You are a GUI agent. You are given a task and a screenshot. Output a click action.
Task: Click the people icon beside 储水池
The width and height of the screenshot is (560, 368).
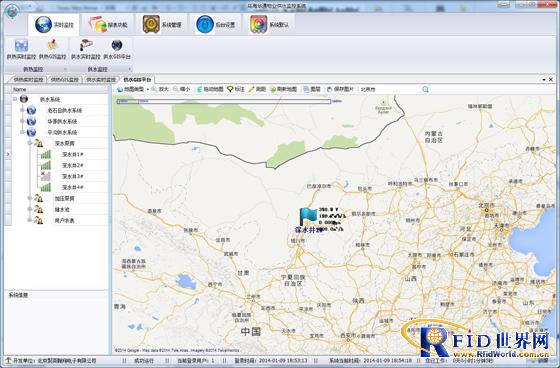click(x=39, y=209)
